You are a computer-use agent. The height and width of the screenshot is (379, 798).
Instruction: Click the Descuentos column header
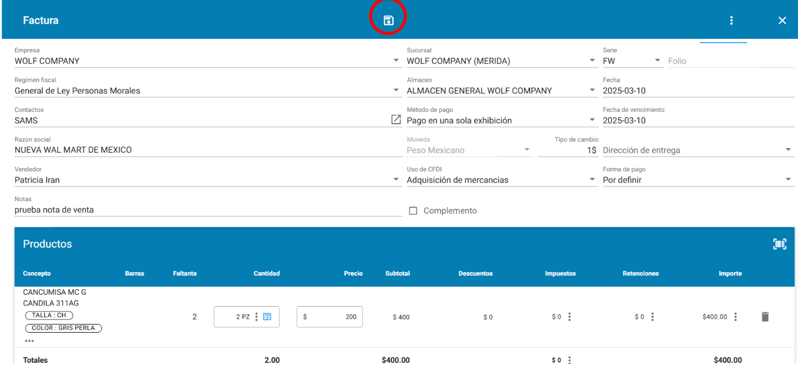click(475, 274)
